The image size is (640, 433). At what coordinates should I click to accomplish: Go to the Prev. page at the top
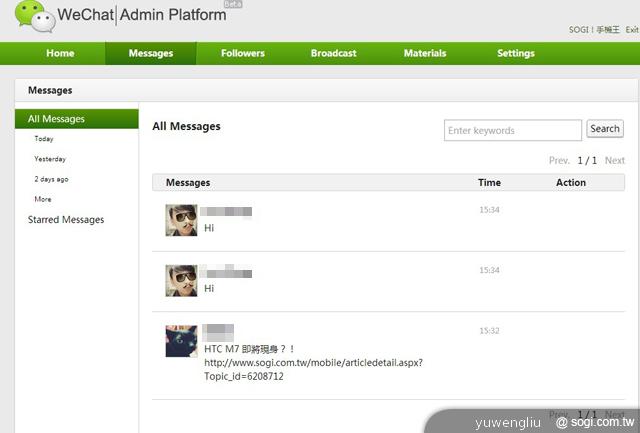[x=559, y=160]
